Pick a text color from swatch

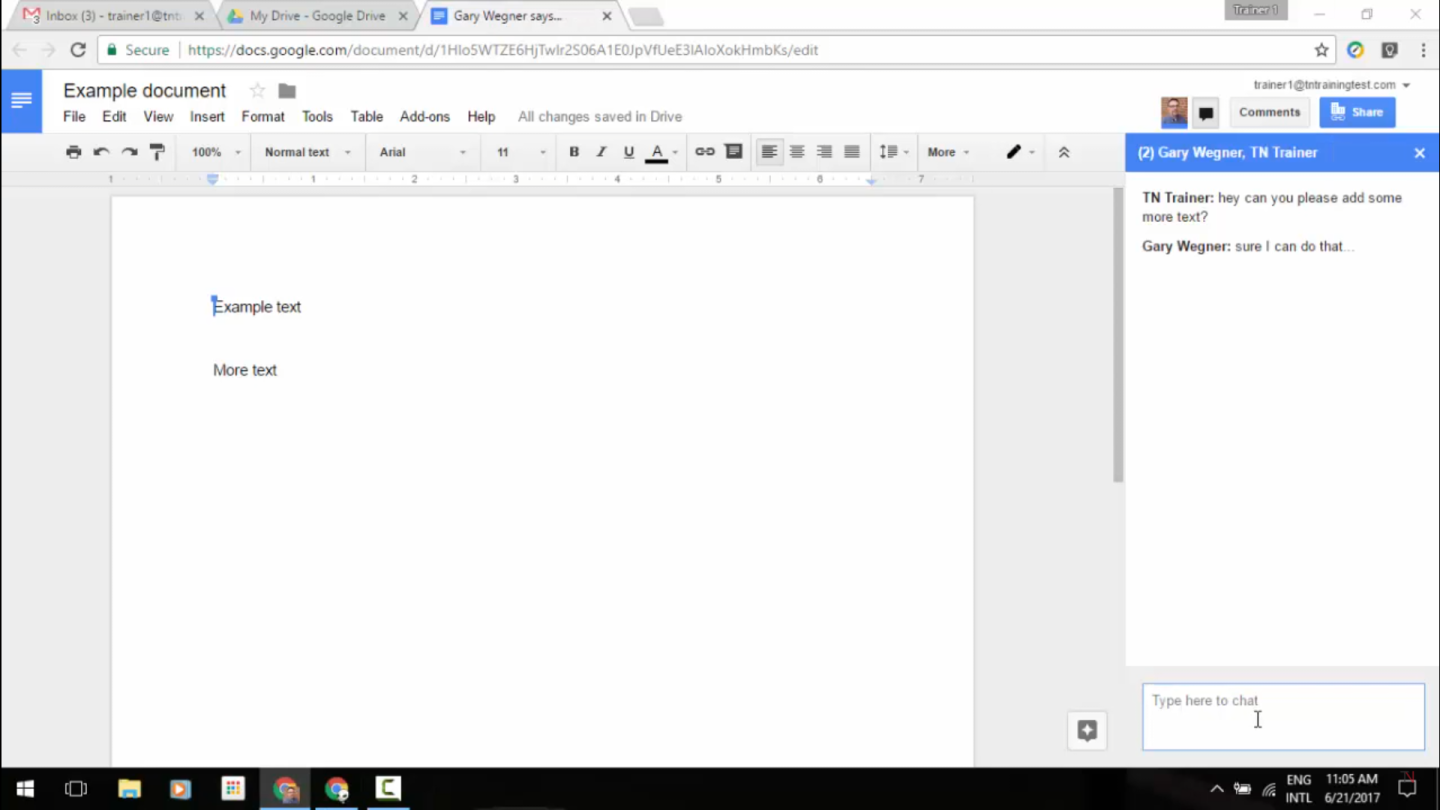pos(657,152)
